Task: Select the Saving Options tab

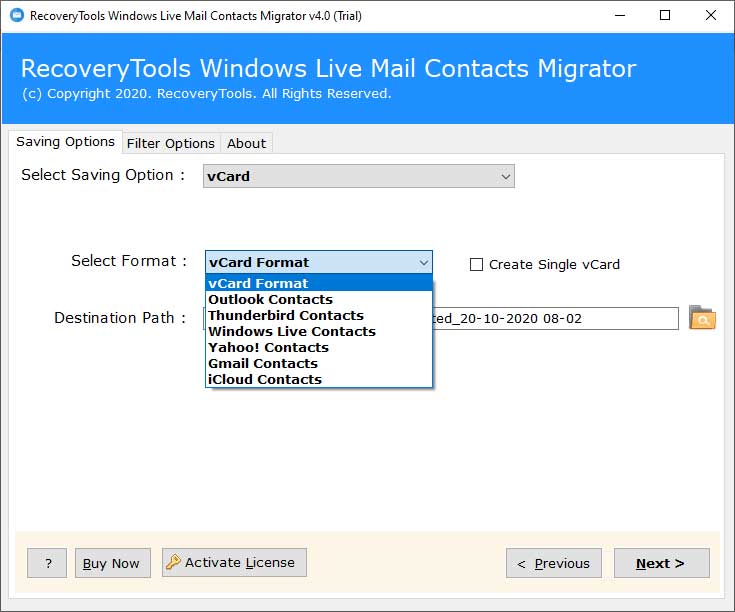Action: 65,142
